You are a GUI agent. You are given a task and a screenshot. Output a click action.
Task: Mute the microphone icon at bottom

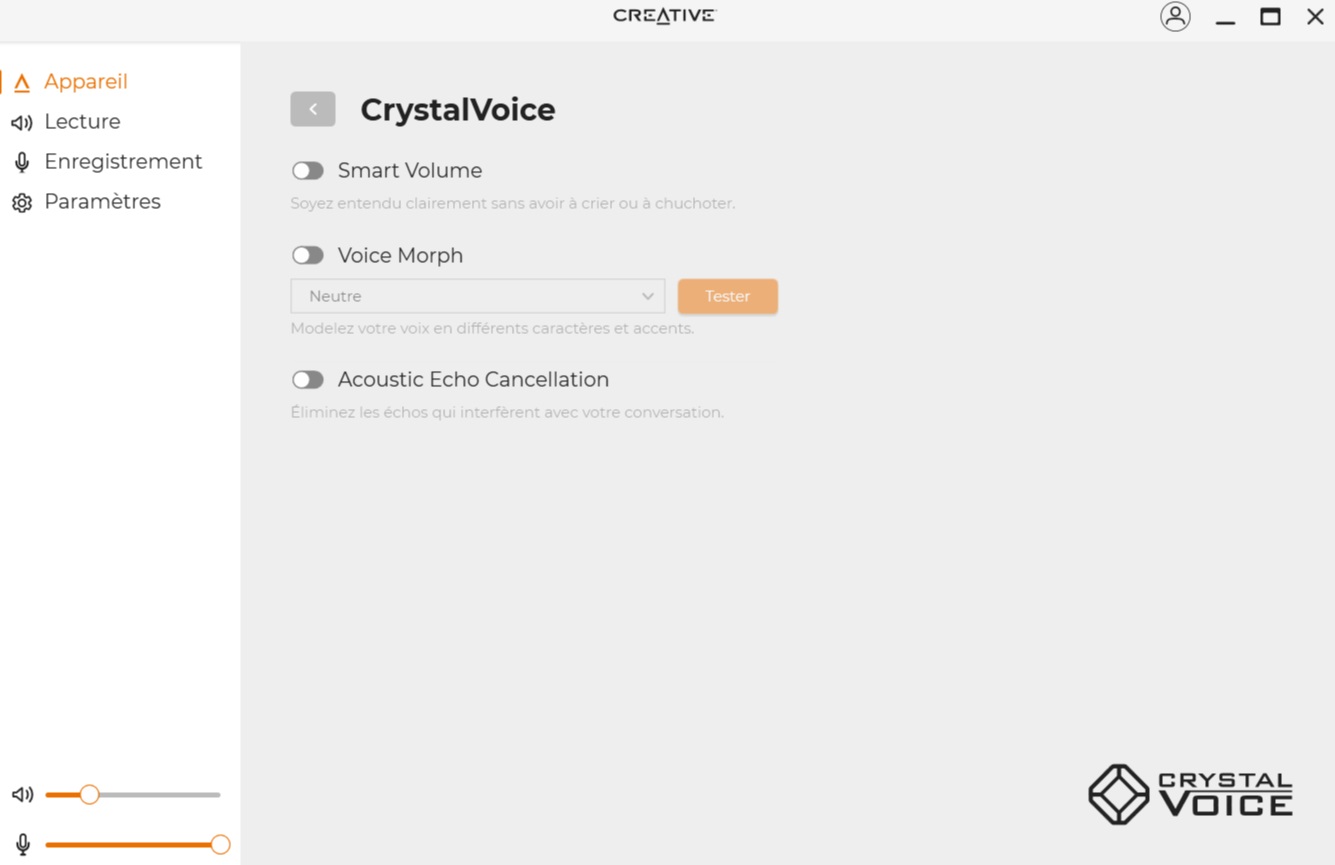click(x=22, y=845)
